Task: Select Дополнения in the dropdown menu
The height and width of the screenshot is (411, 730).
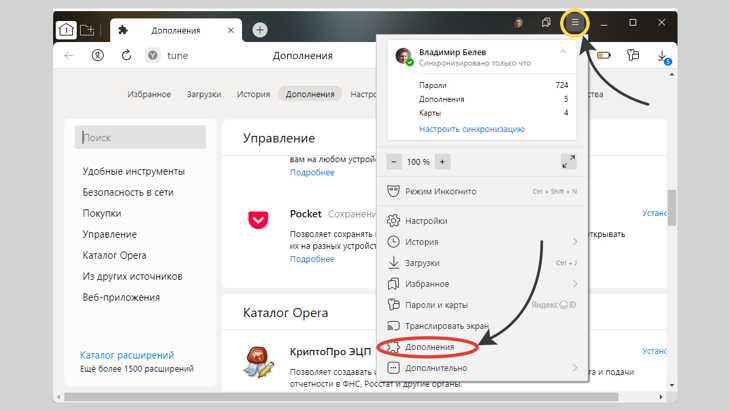Action: [x=429, y=347]
